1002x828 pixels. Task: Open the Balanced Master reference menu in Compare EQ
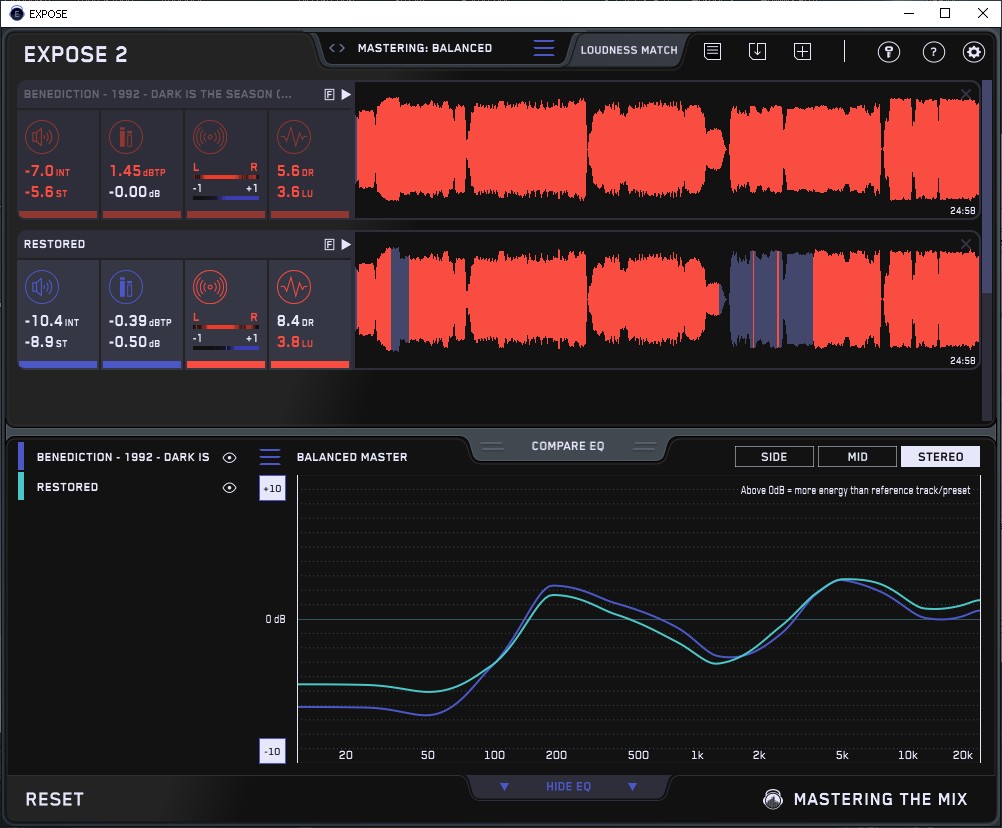270,457
